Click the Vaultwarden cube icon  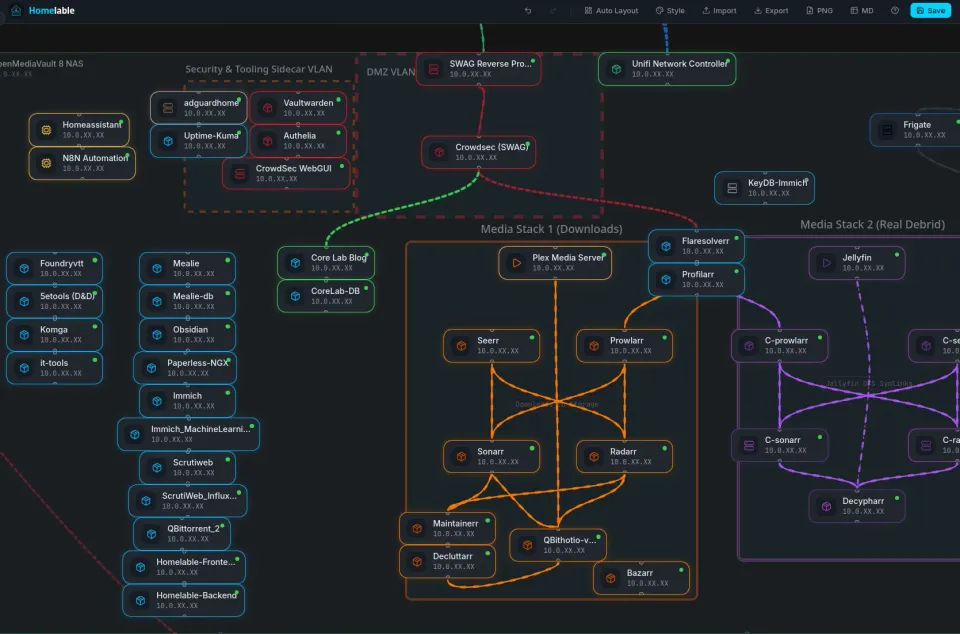pos(268,108)
